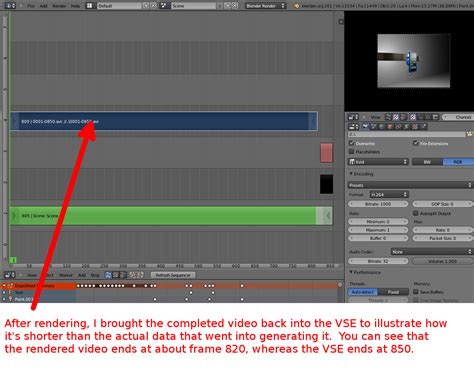Select Sequencer and Preview combined view icon in sequencer header
The height and width of the screenshot is (376, 474).
click(123, 275)
